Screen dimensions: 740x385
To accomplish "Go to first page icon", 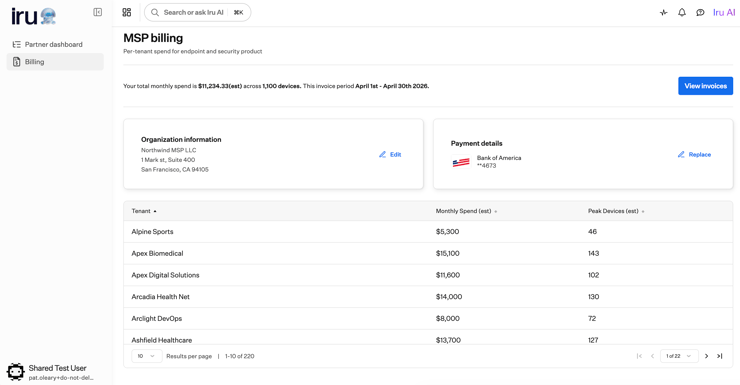I will [x=639, y=356].
